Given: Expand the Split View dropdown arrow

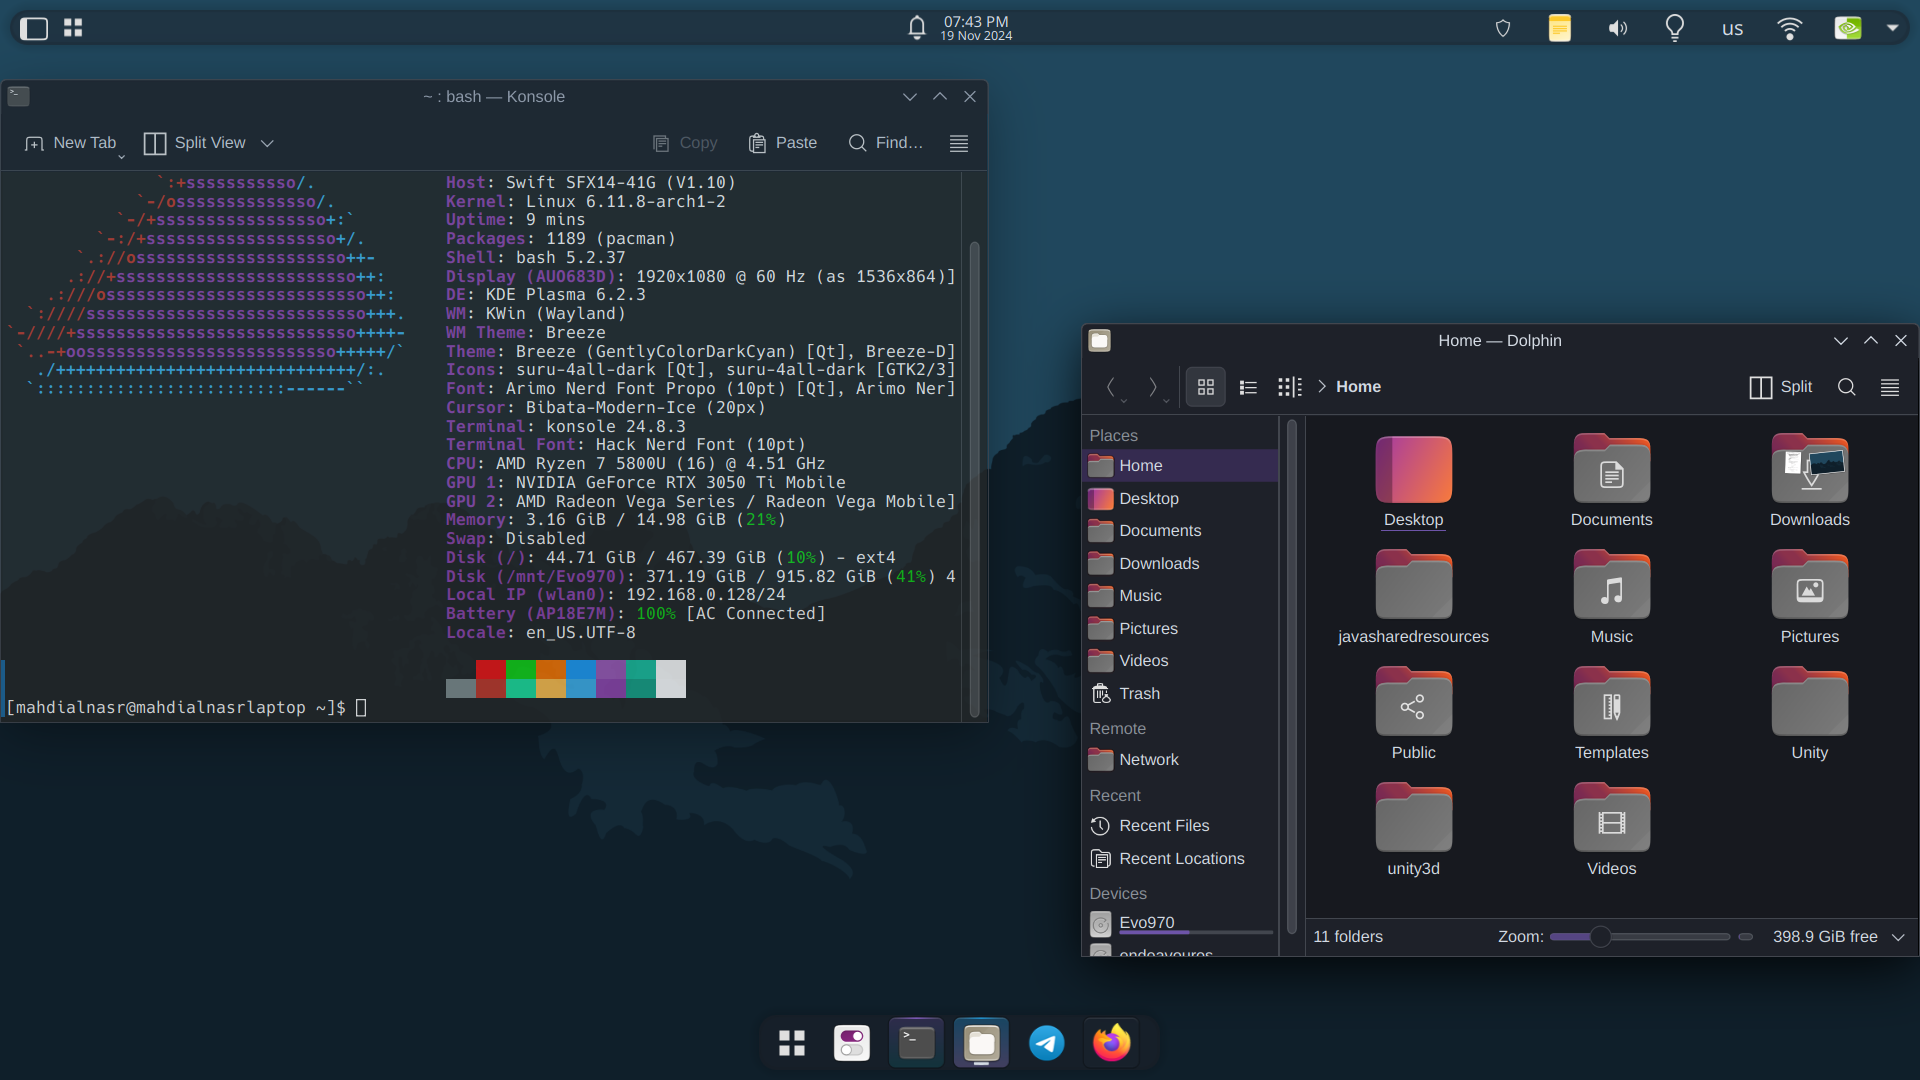Looking at the screenshot, I should coord(267,143).
